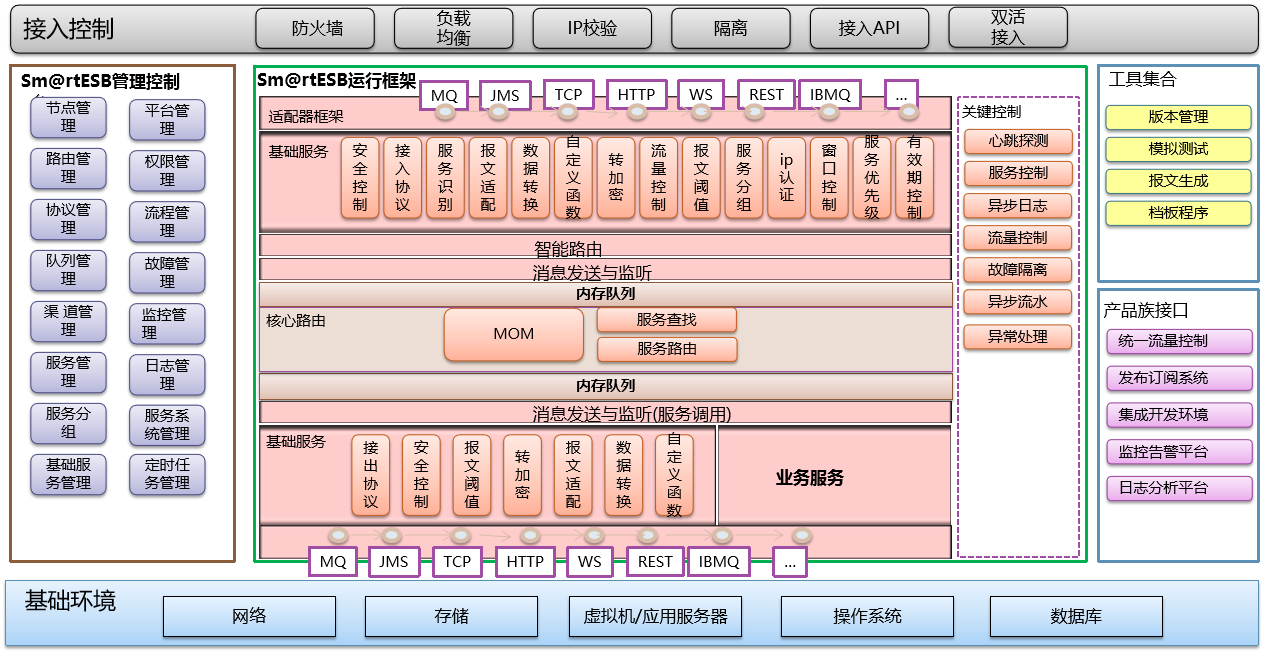Click the 数据库 block in 基础环境
This screenshot has width=1264, height=655.
1076,616
